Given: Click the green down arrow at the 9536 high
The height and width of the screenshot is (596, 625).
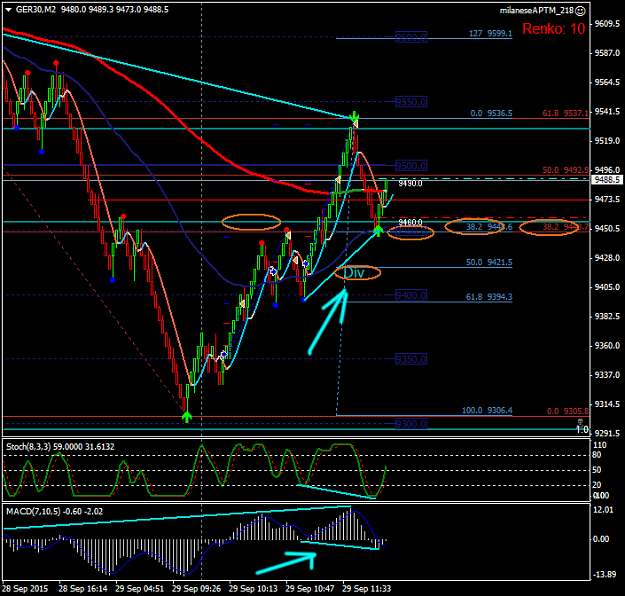Looking at the screenshot, I should [354, 117].
